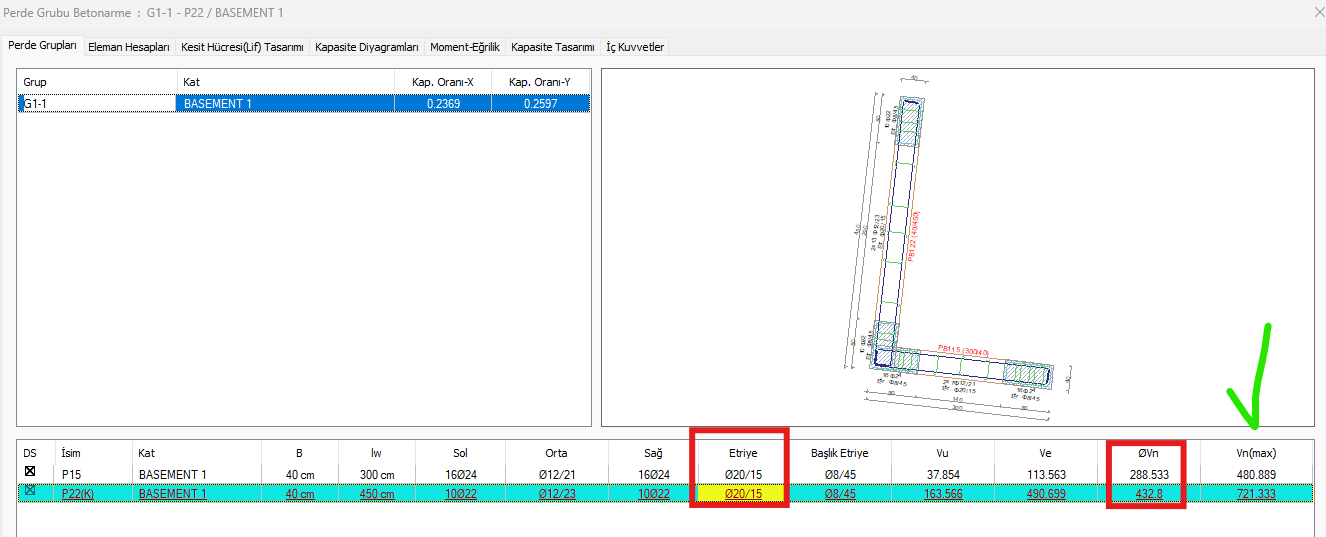
Task: Click the Vn(max) column header
Action: (1256, 453)
